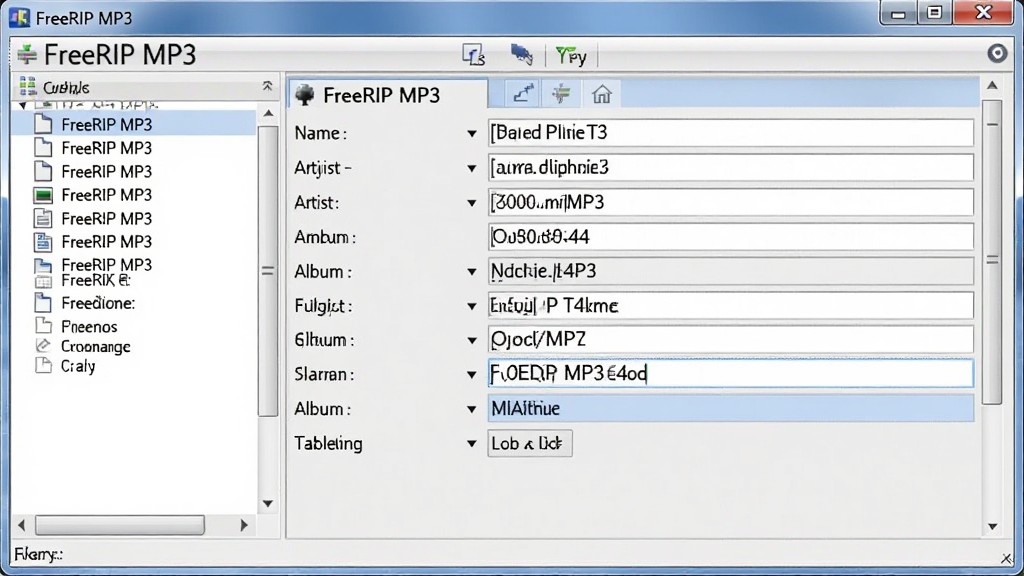Open the Artjist field dropdown arrow
Screen dimensions: 1024x576
[x=472, y=168]
